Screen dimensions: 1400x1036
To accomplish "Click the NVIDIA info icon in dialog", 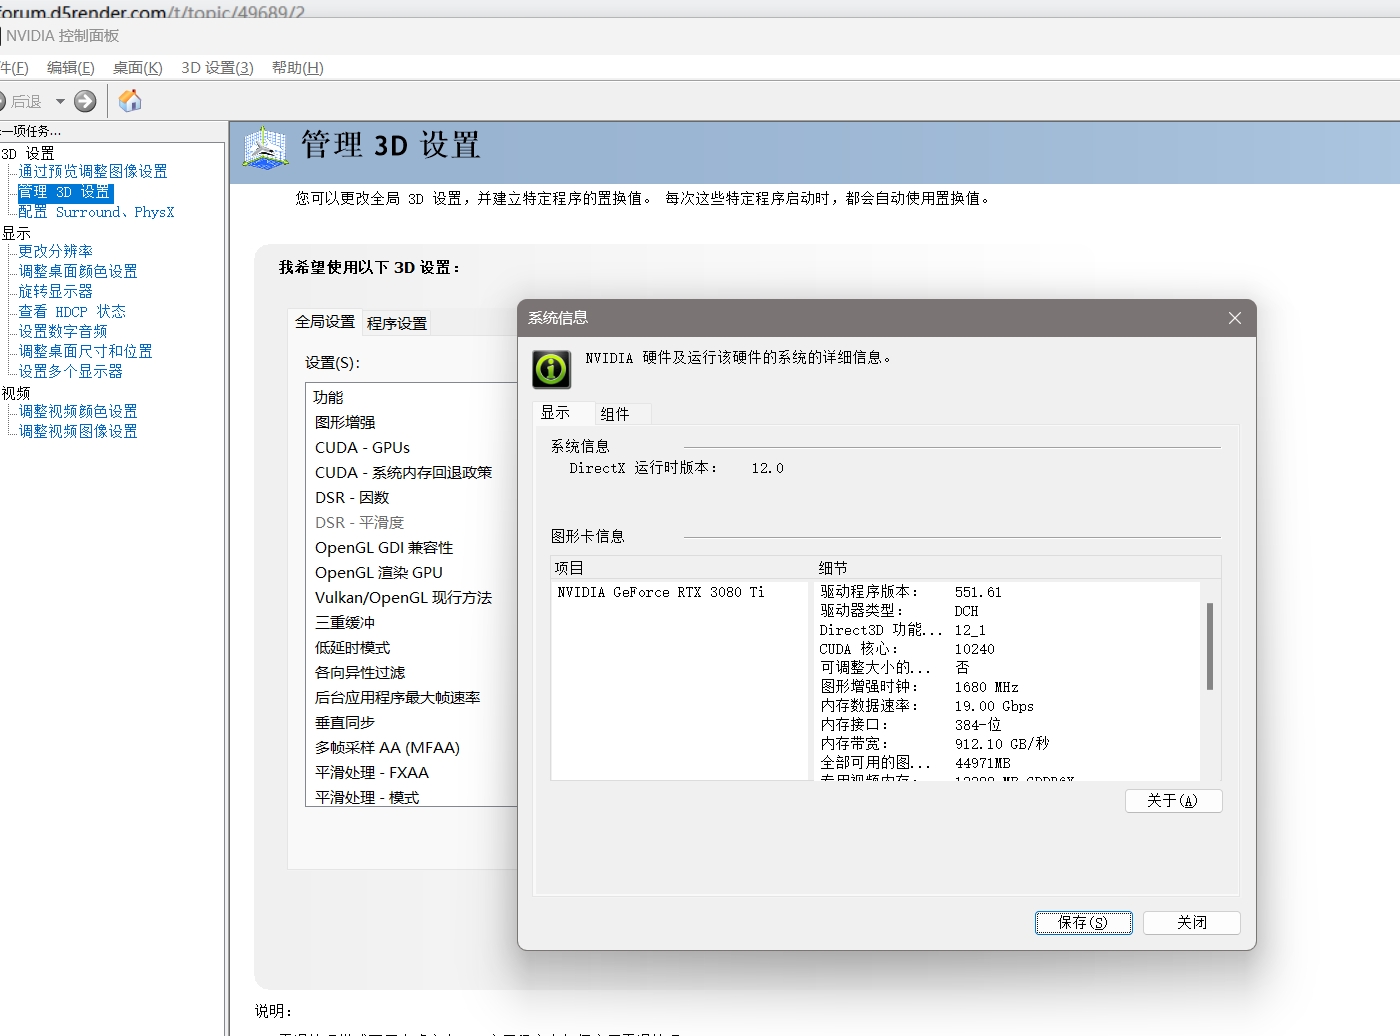I will tap(551, 369).
